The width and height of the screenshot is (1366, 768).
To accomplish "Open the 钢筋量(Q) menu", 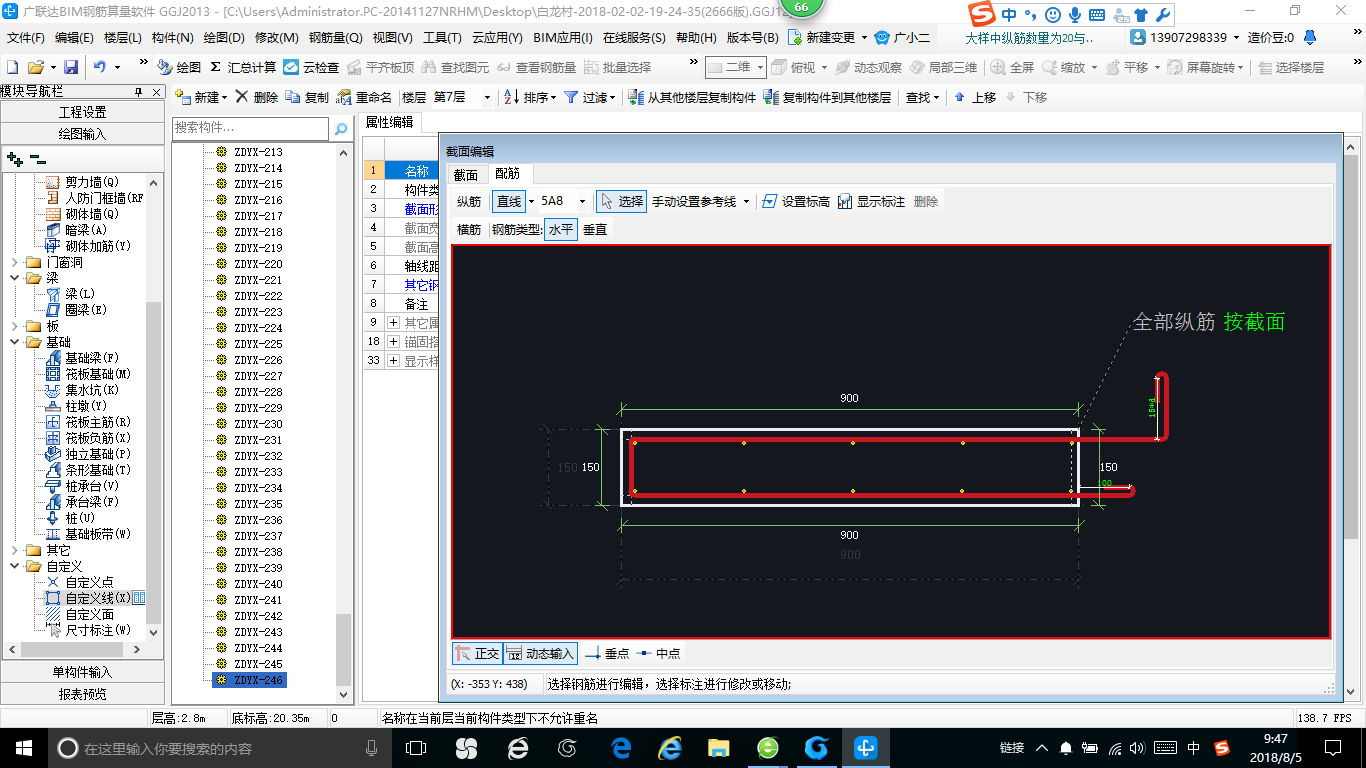I will click(336, 38).
